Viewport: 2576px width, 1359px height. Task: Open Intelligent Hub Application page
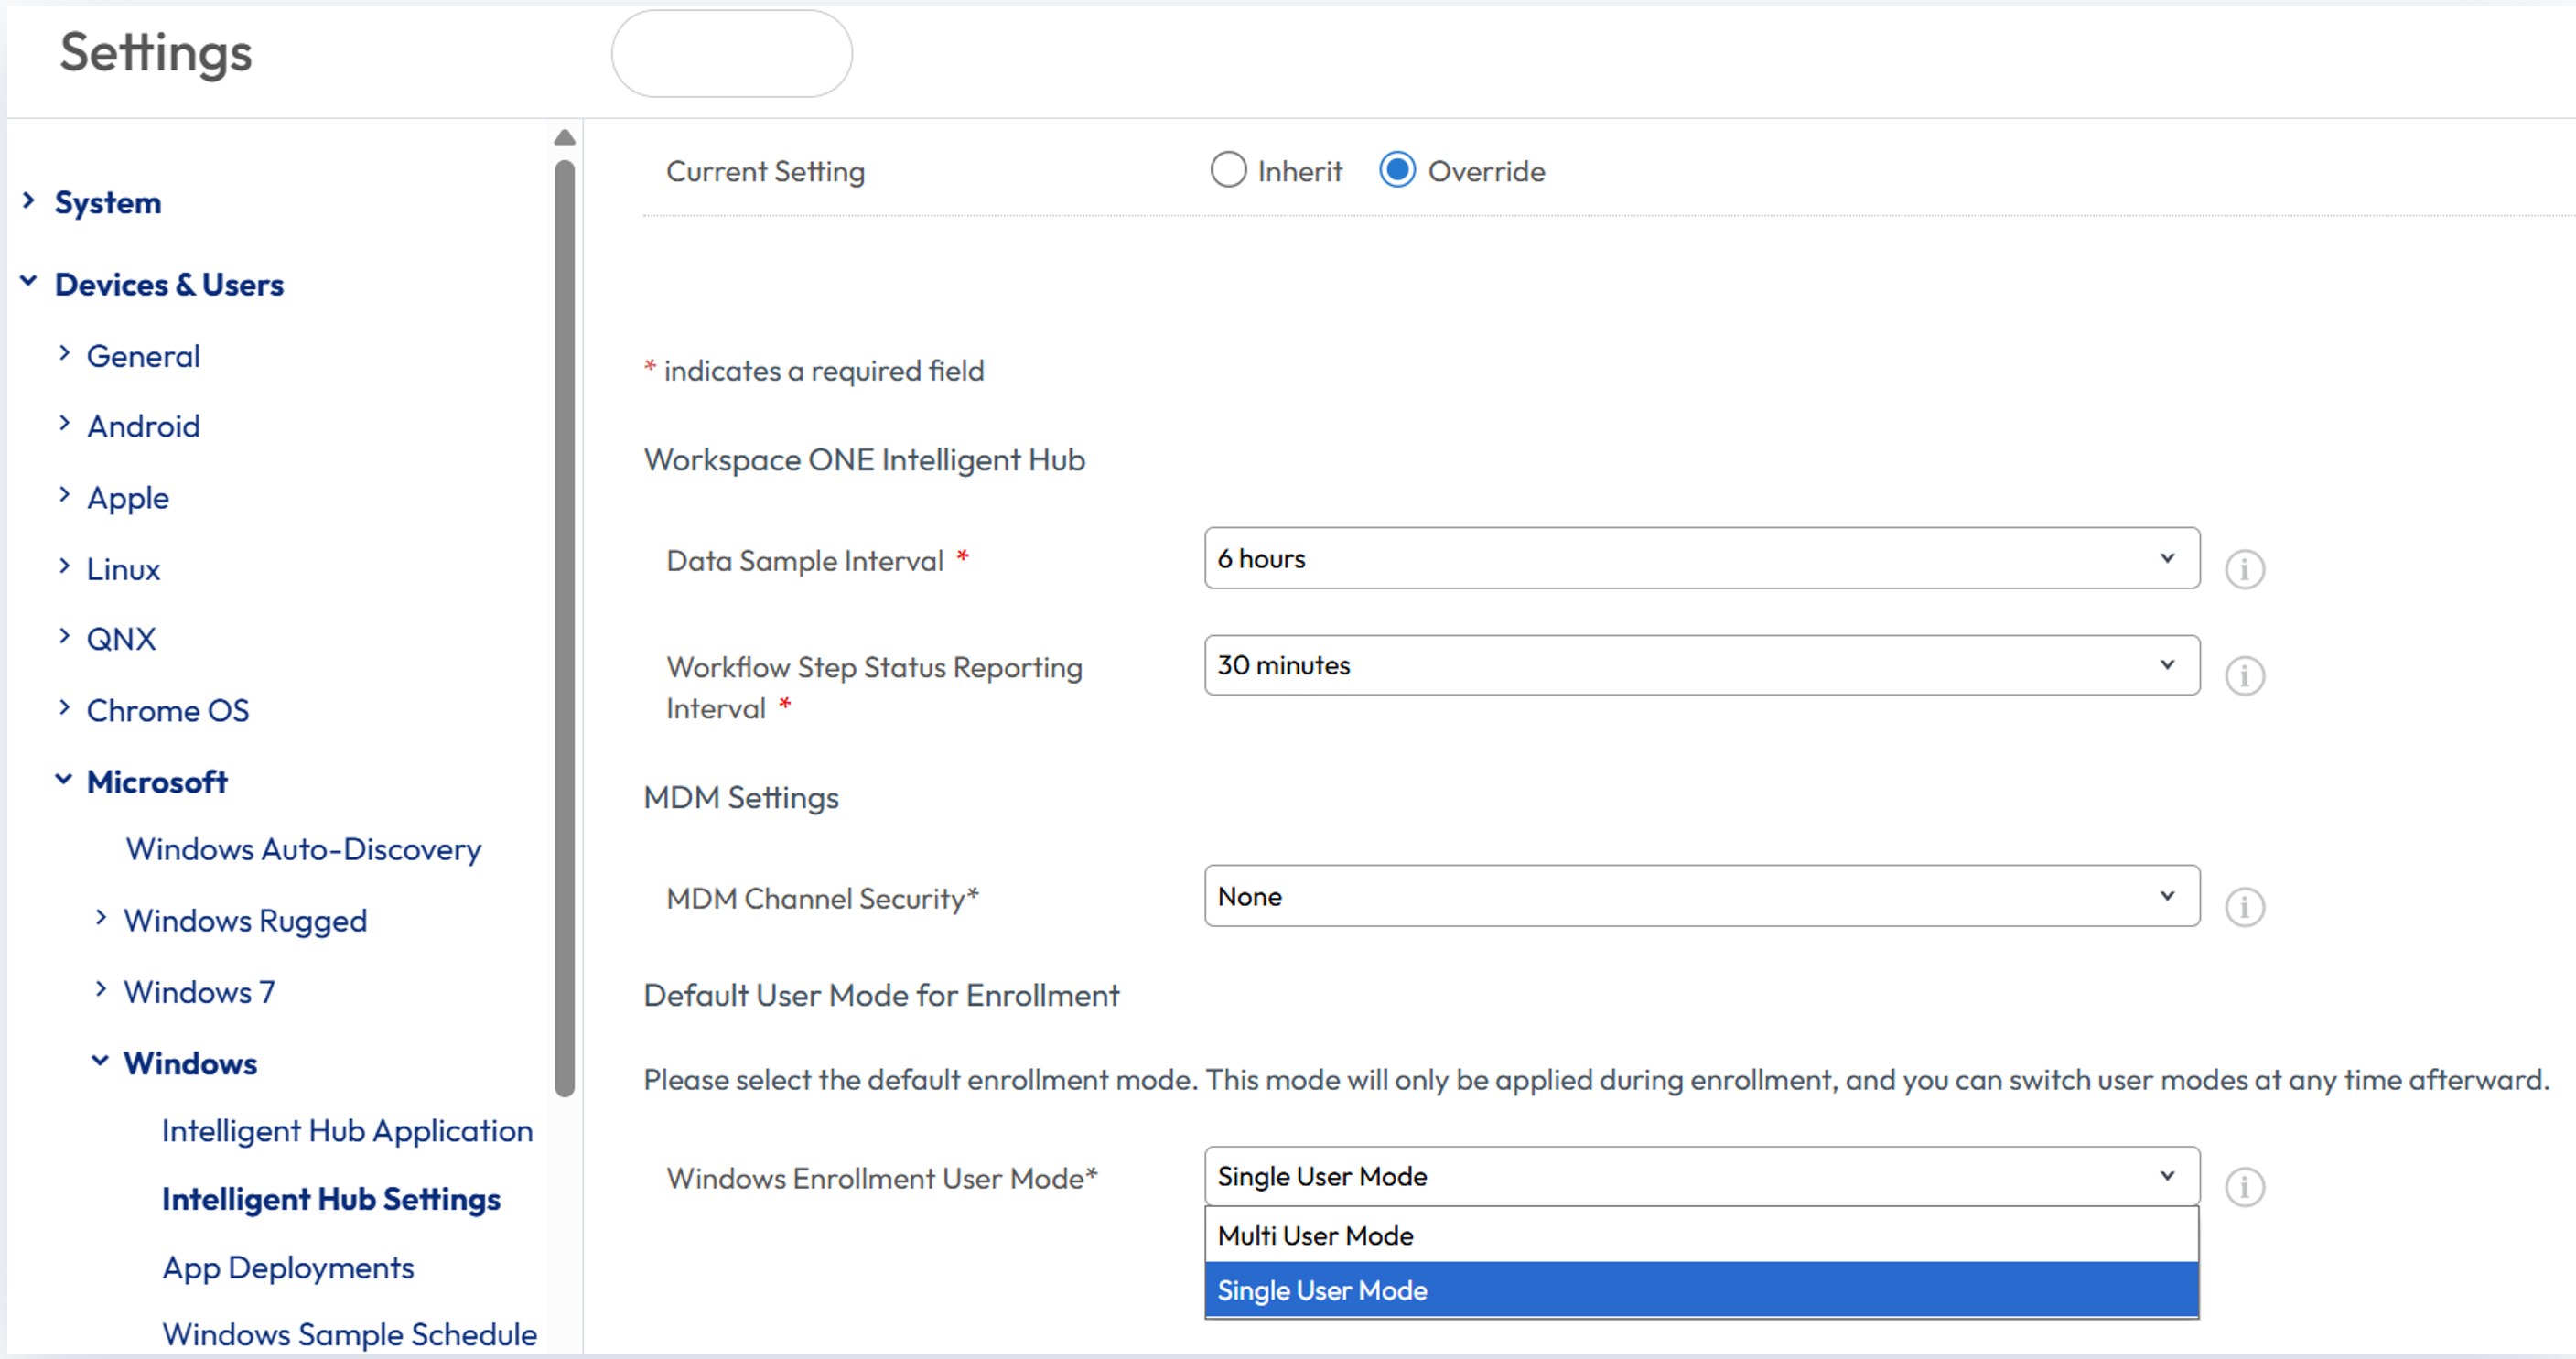347,1131
